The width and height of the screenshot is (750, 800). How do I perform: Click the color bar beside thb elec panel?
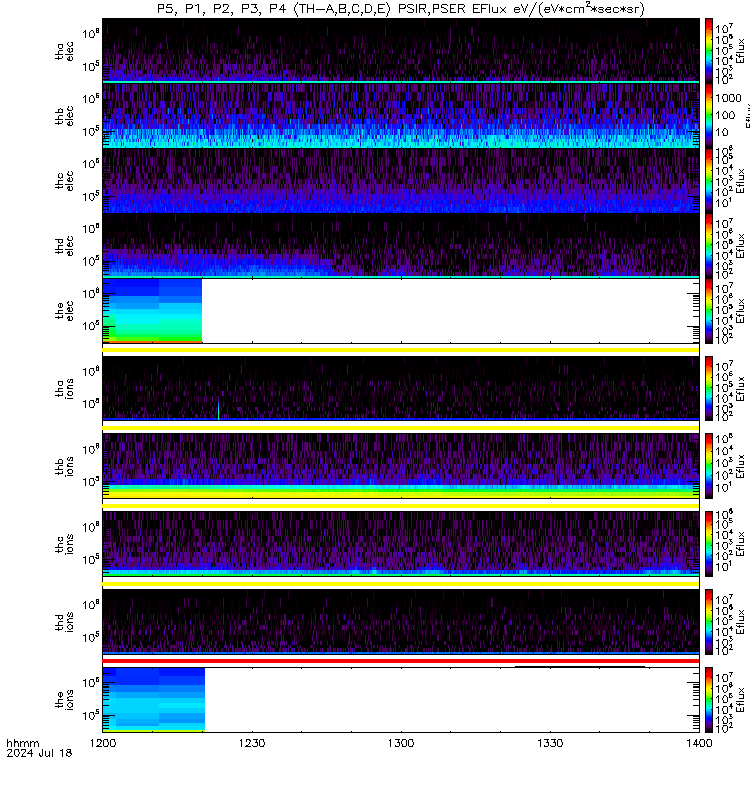pos(709,116)
